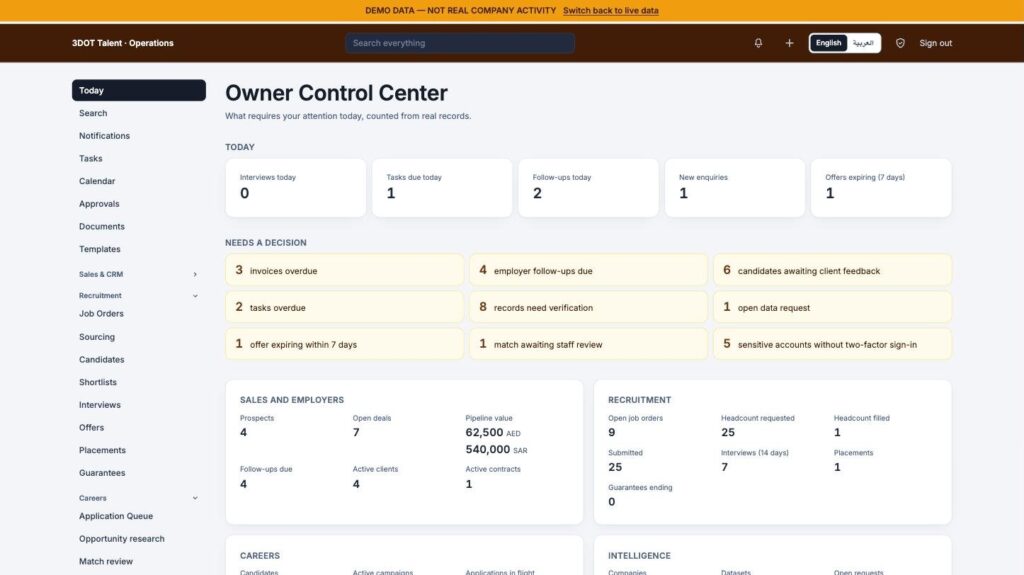Open the Tasks due today card
This screenshot has height=575, width=1024.
click(442, 188)
